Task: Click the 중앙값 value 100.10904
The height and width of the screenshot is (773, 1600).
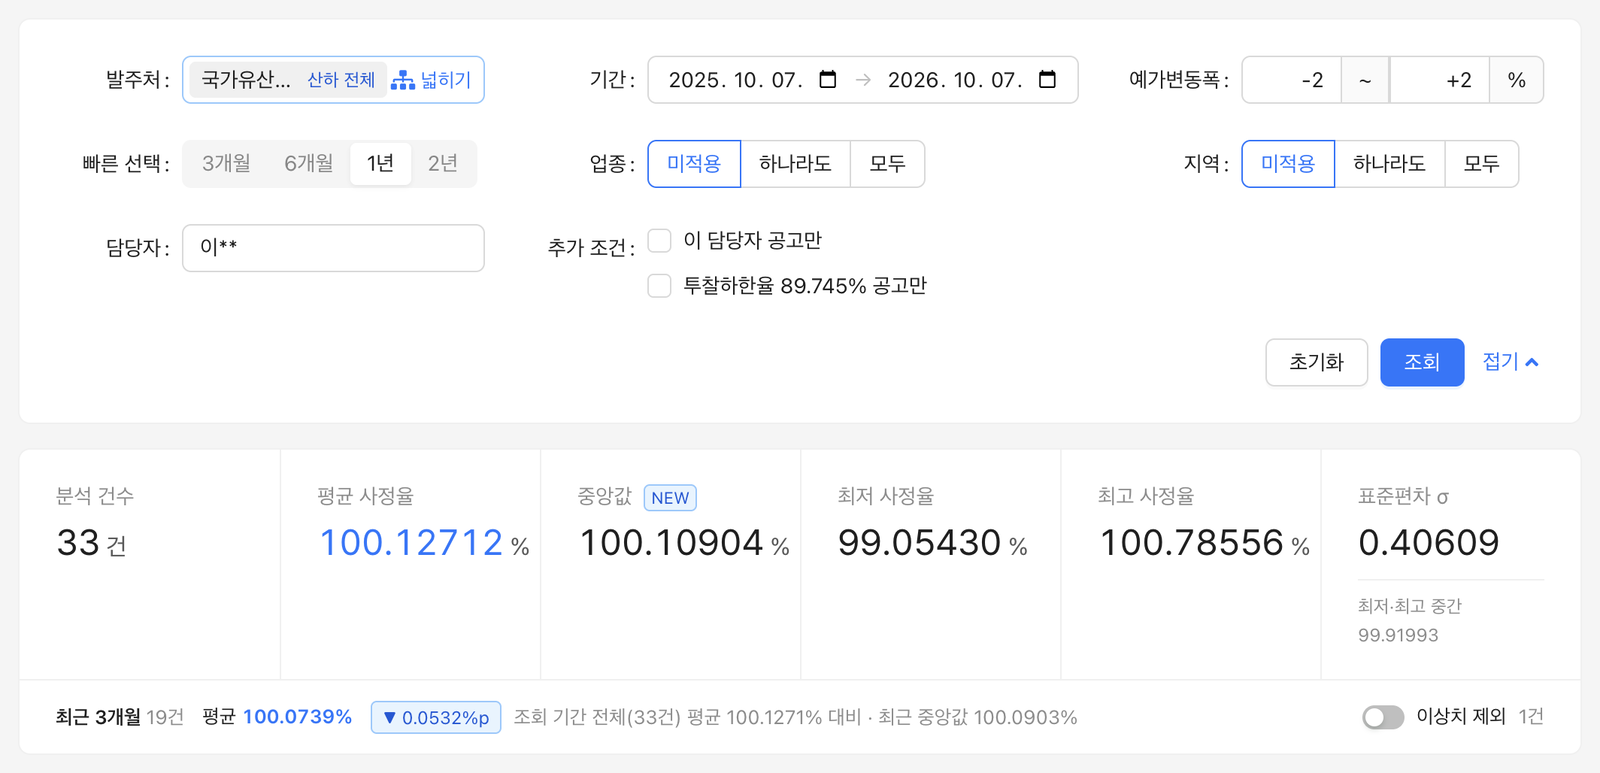Action: 671,543
